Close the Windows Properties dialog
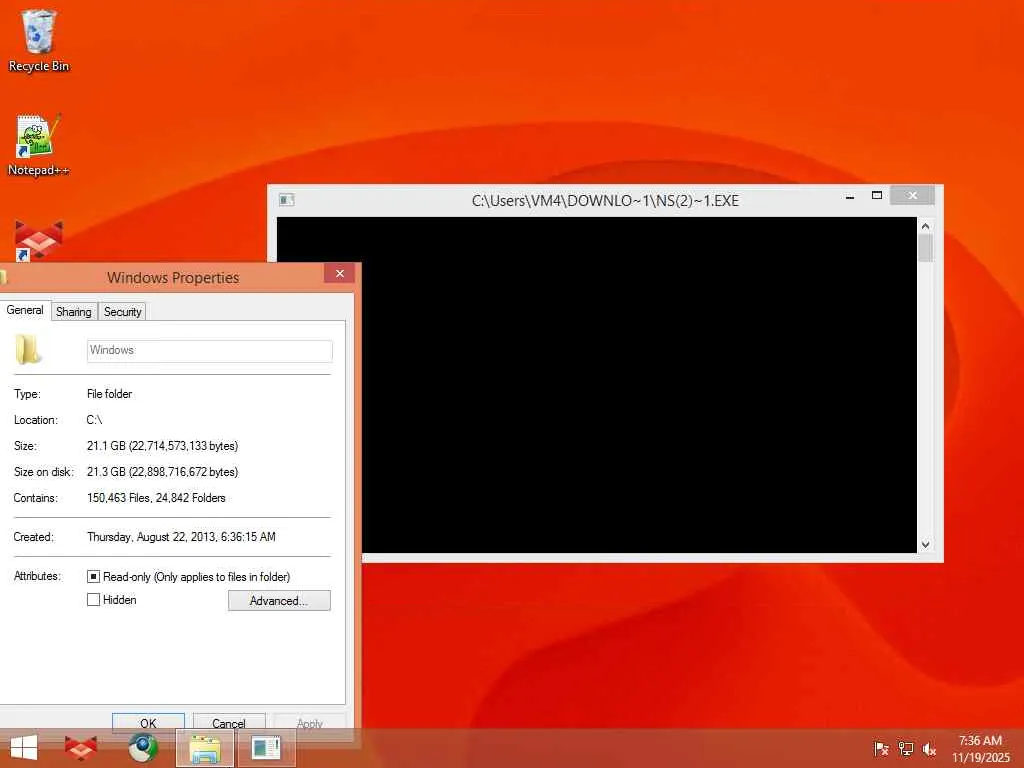The height and width of the screenshot is (768, 1024). 340,273
